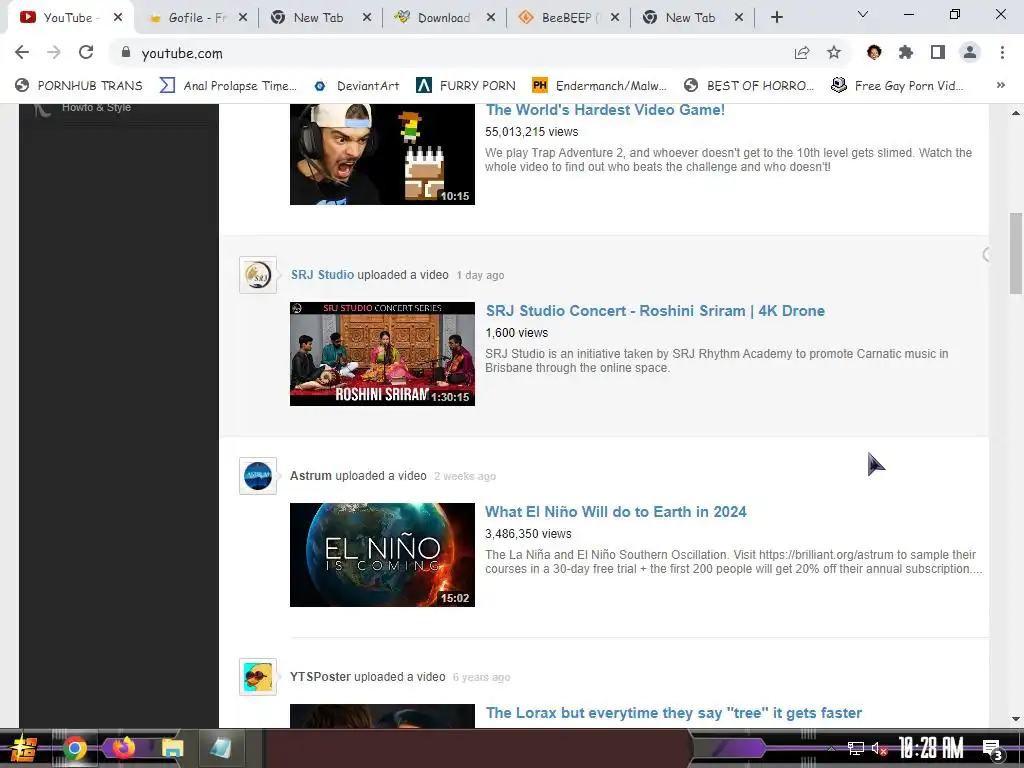Play the World's Hardest Video Game thumbnail

coord(382,154)
